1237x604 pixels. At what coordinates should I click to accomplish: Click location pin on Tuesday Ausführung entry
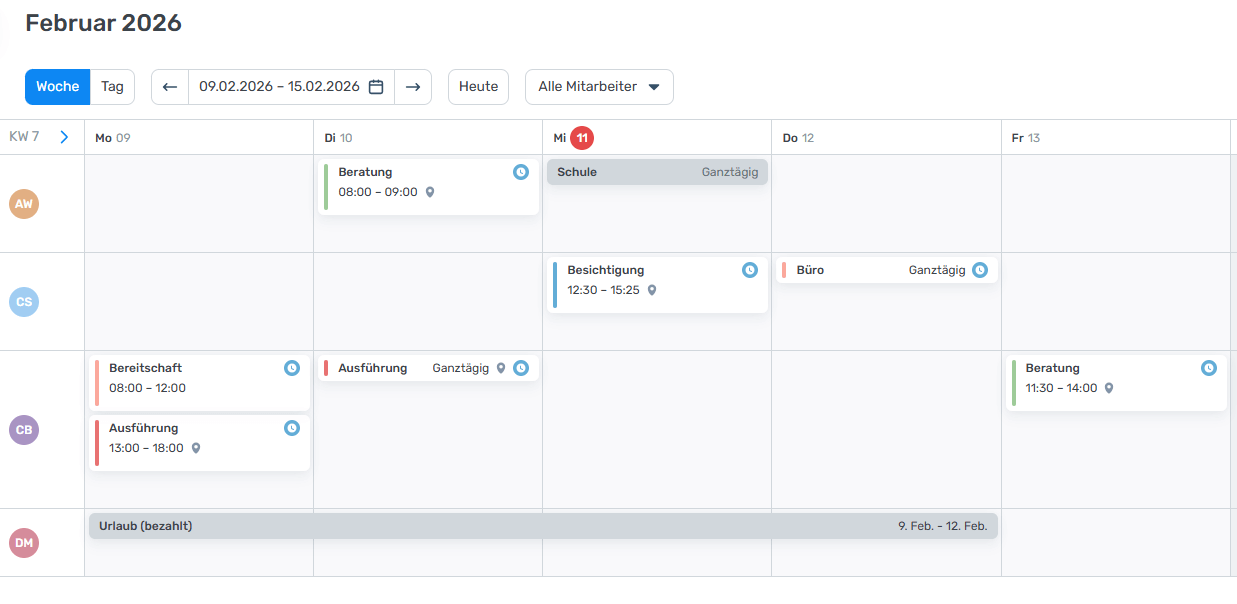coord(501,368)
